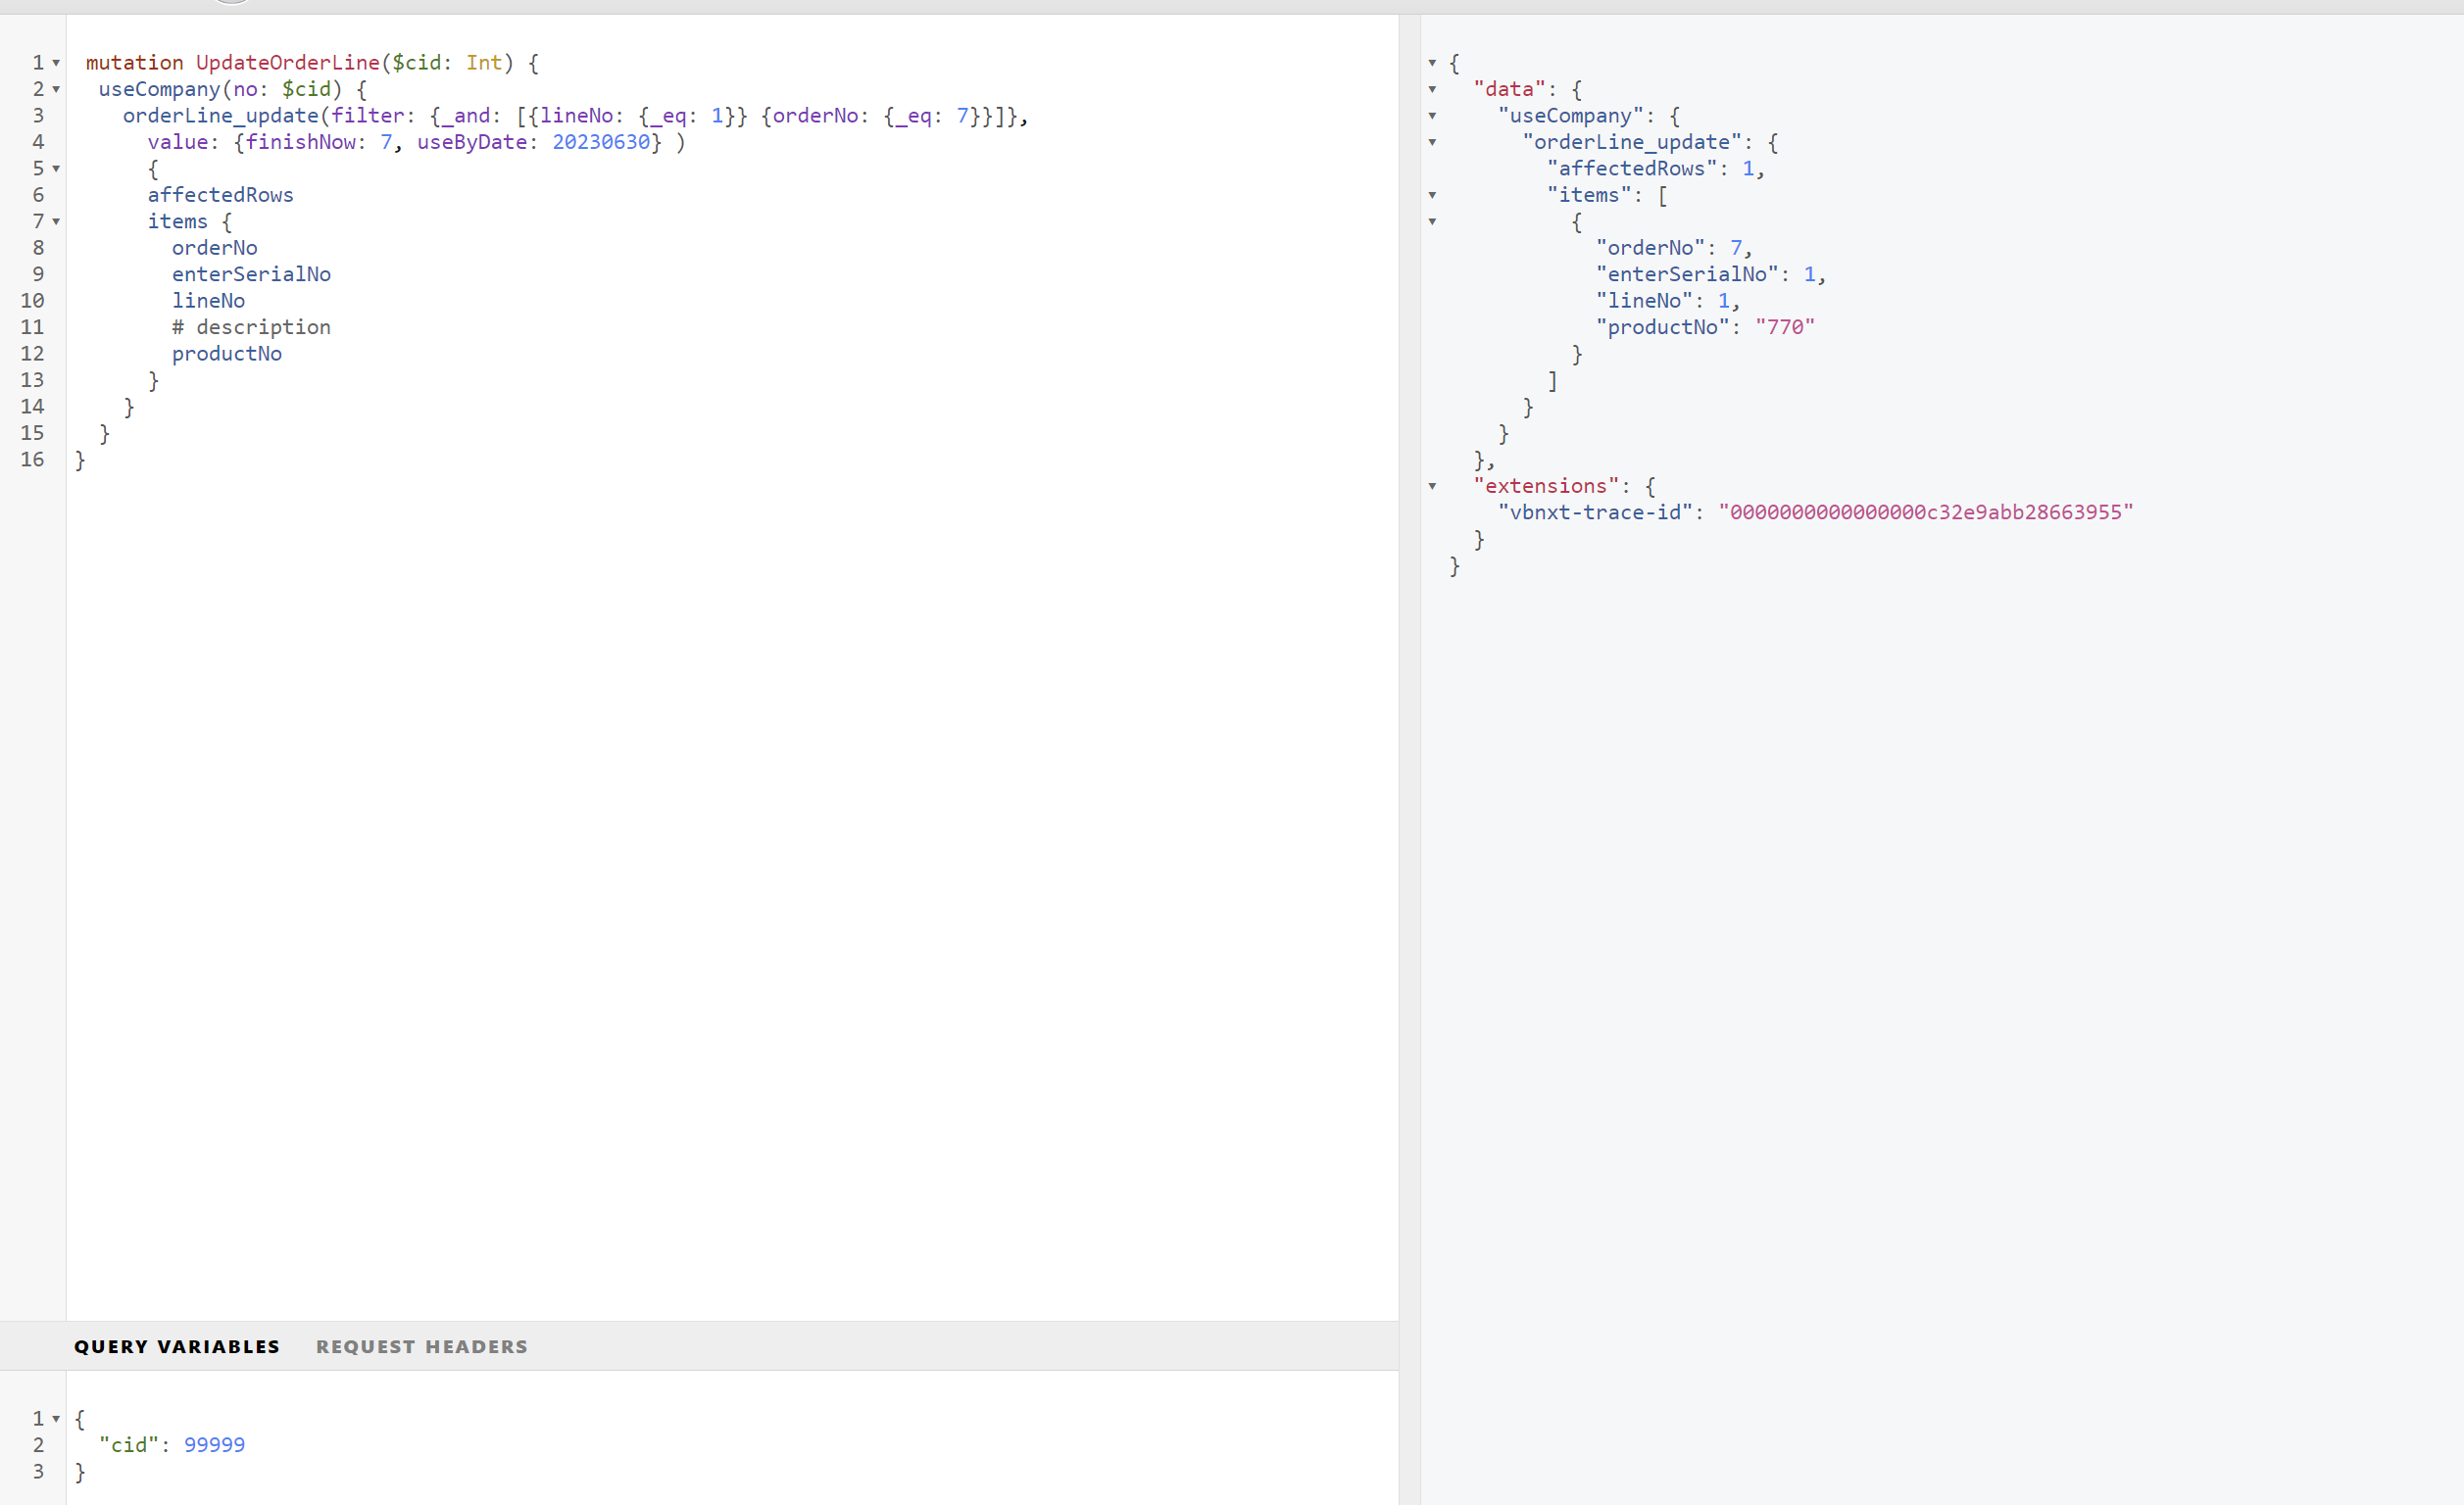The height and width of the screenshot is (1505, 2464).
Task: Collapse the "extensions" object in the response
Action: click(1433, 486)
